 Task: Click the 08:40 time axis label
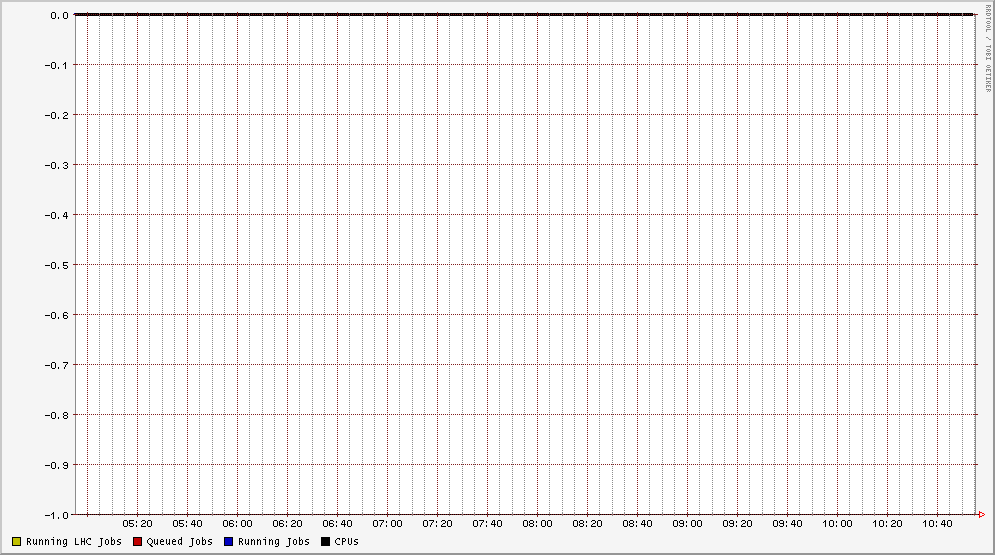point(638,524)
